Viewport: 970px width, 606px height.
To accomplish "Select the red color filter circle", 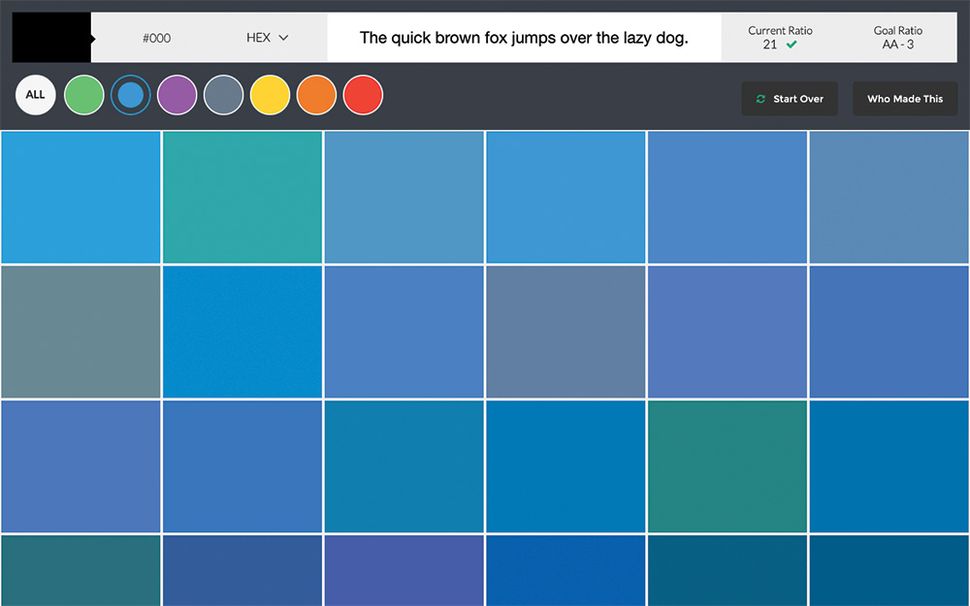I will click(x=363, y=94).
